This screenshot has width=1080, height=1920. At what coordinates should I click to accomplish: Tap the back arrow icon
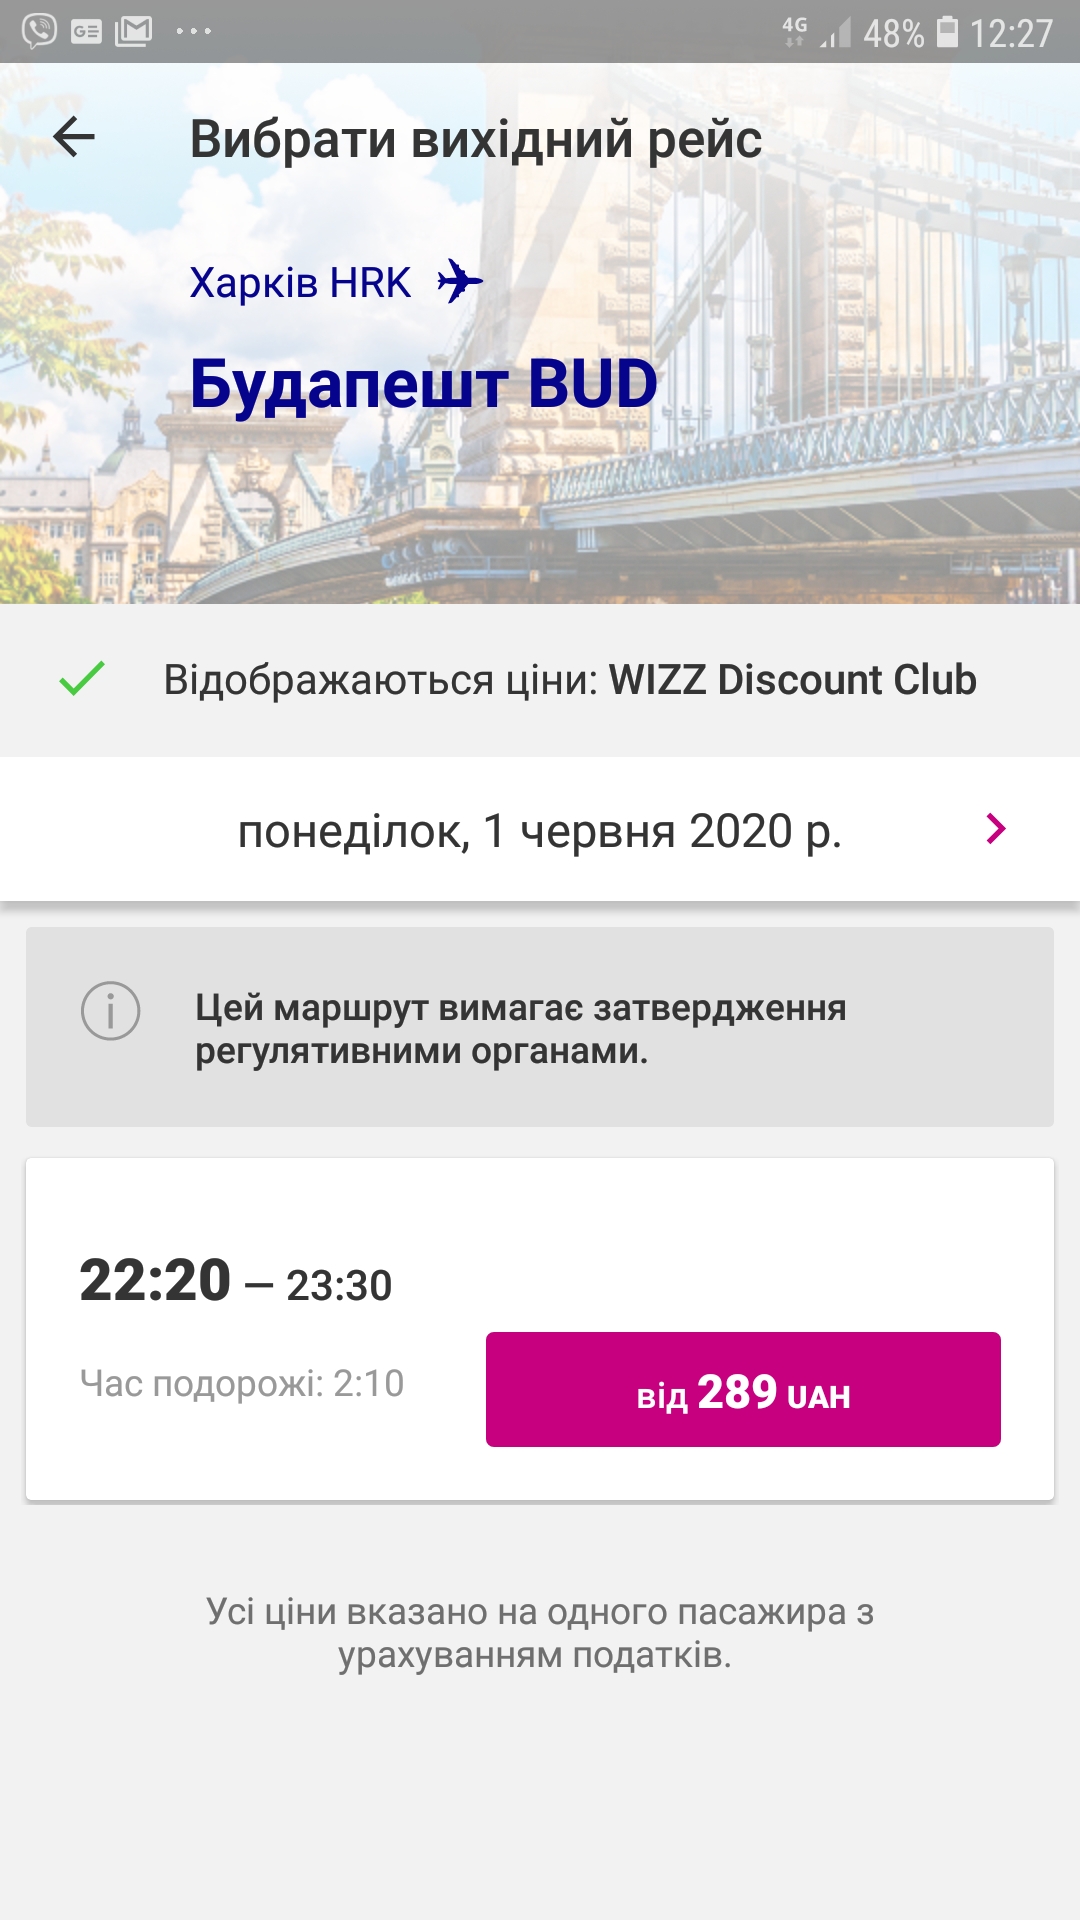coord(74,137)
